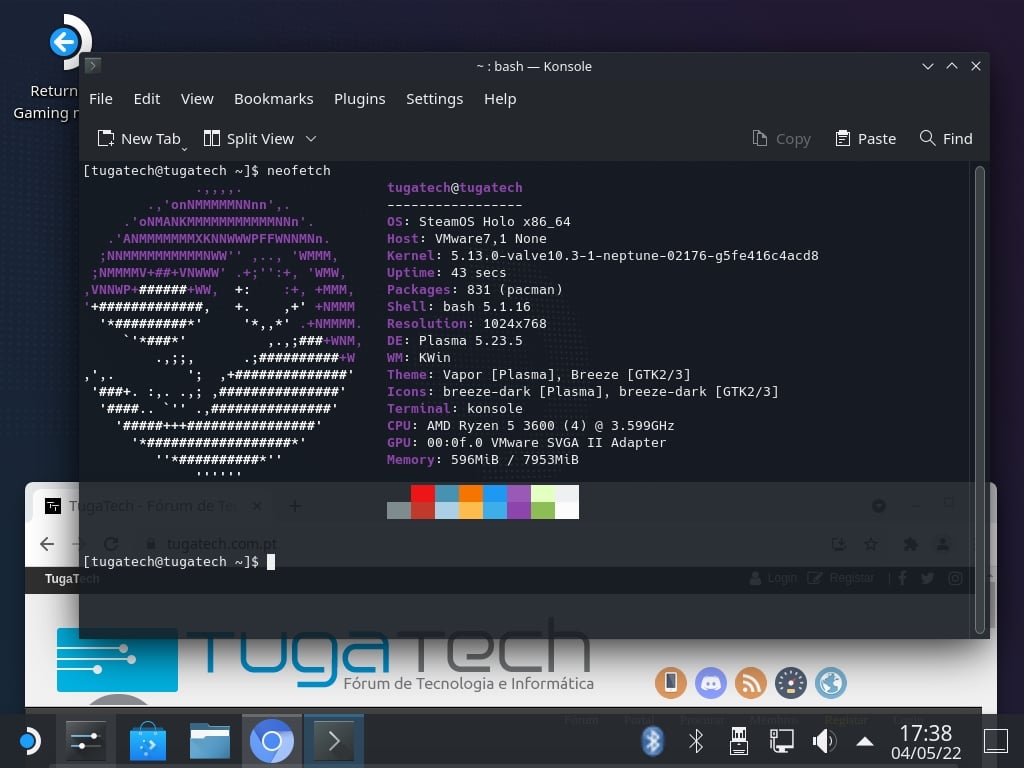Click the CPU line AMD Ryzen 5 3600
Screen dimensions: 1024x768
click(x=530, y=426)
